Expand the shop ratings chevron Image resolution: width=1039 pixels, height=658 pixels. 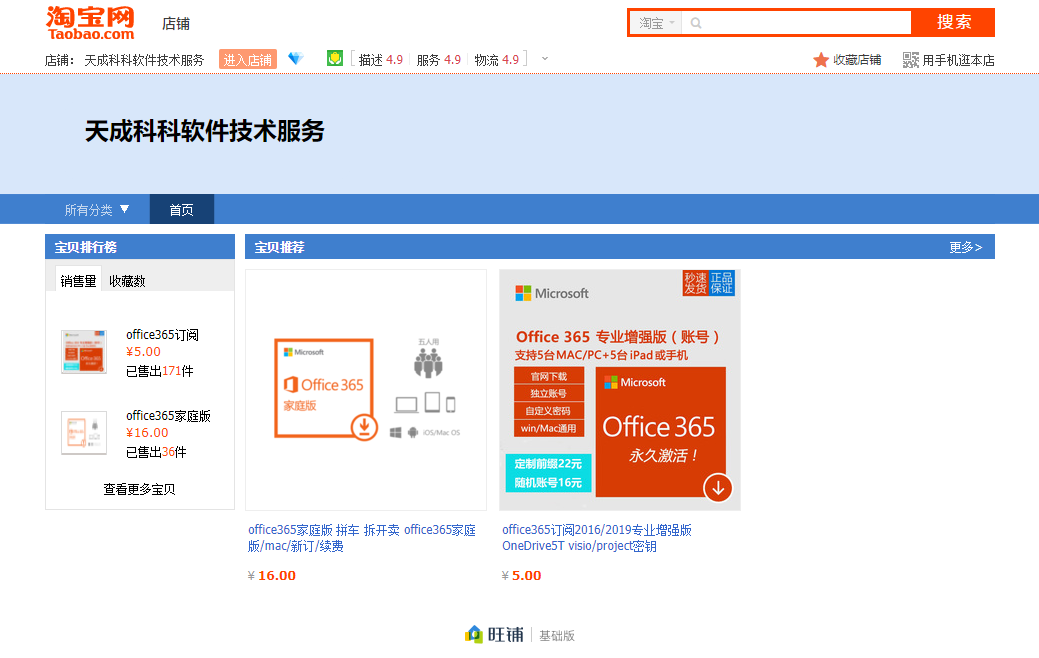point(545,59)
